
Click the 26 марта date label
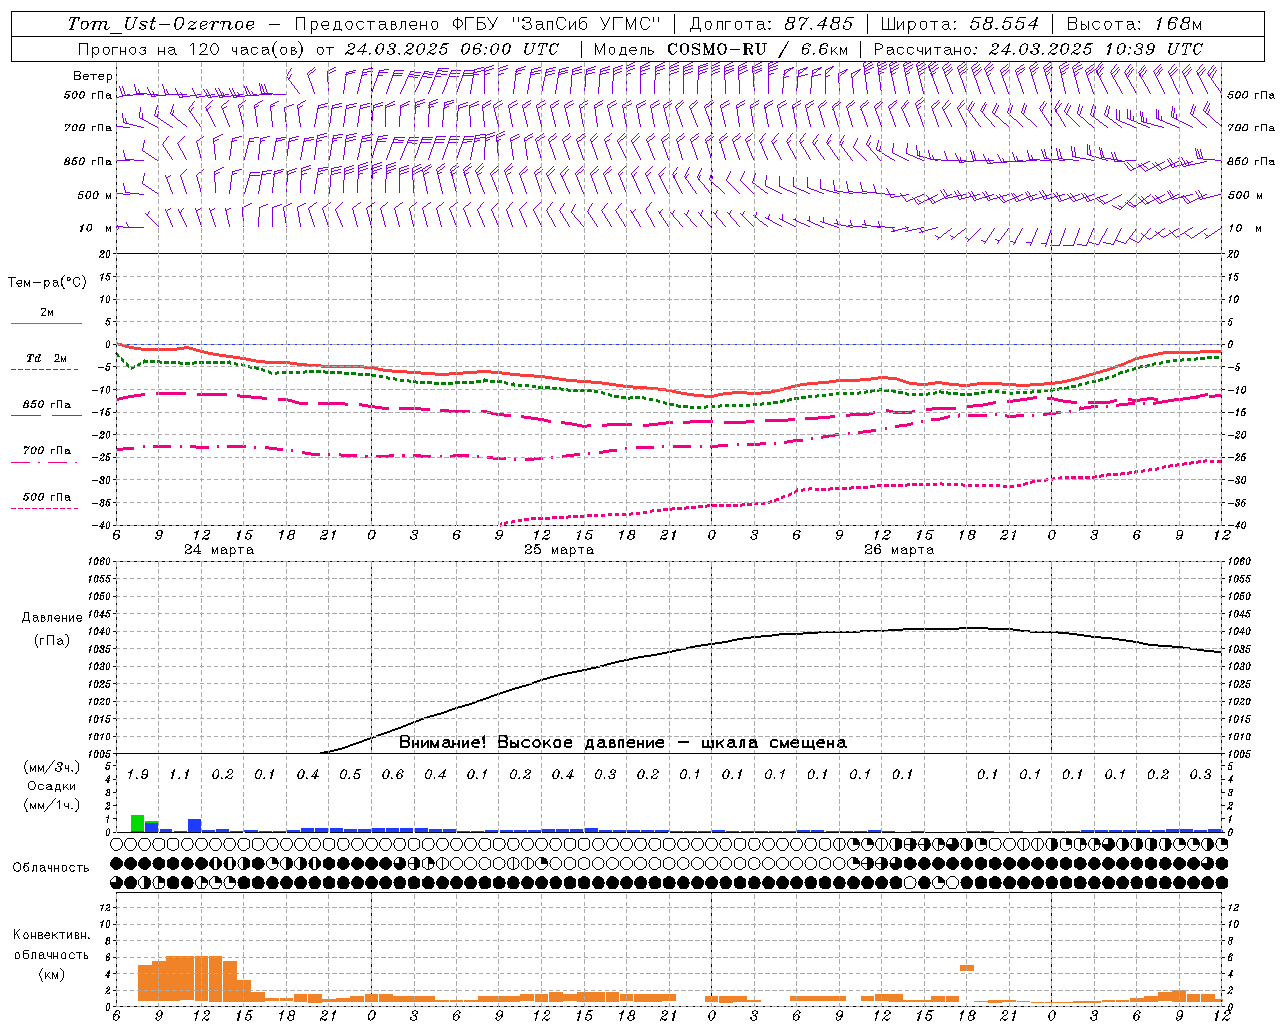coord(899,550)
